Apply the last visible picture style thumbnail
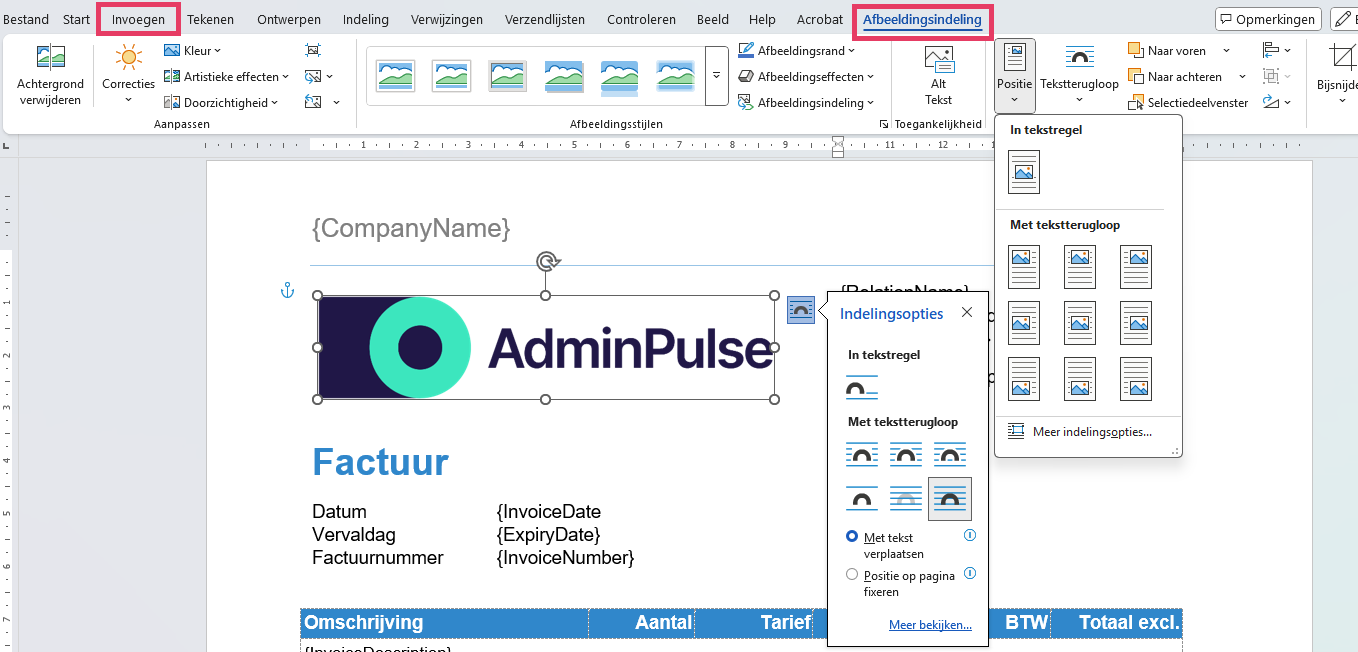This screenshot has width=1358, height=652. (675, 75)
